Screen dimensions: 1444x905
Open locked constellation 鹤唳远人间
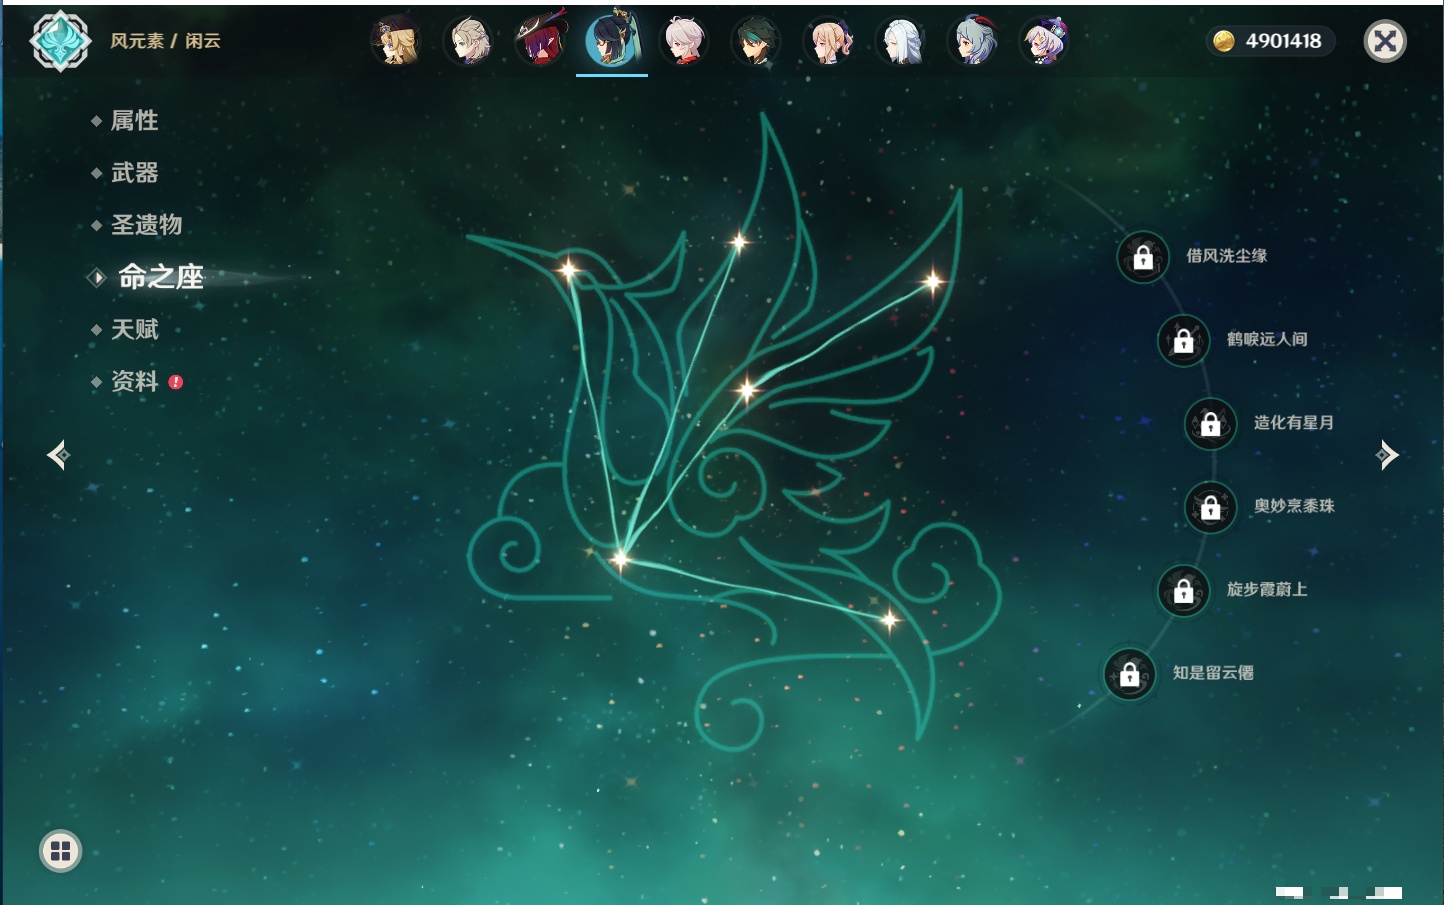(1184, 340)
